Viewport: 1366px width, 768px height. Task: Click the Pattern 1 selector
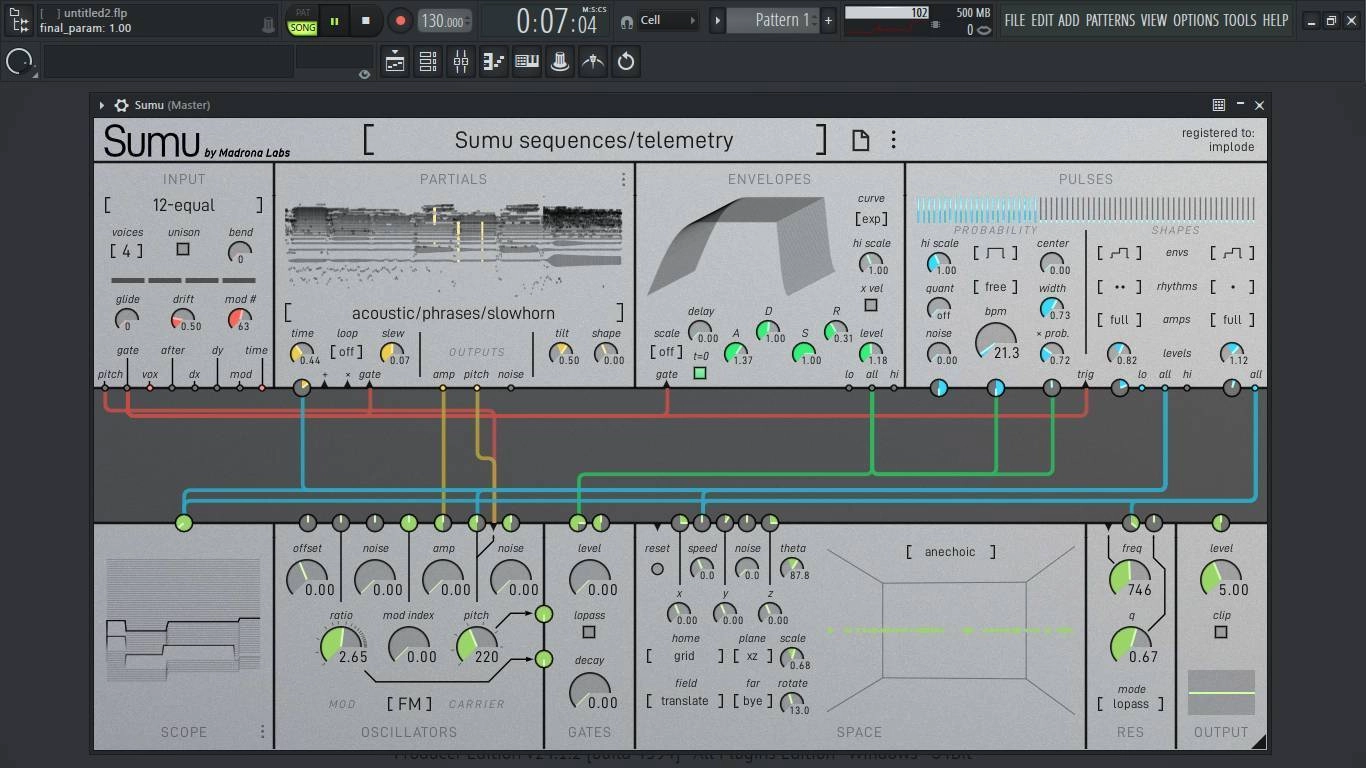772,20
